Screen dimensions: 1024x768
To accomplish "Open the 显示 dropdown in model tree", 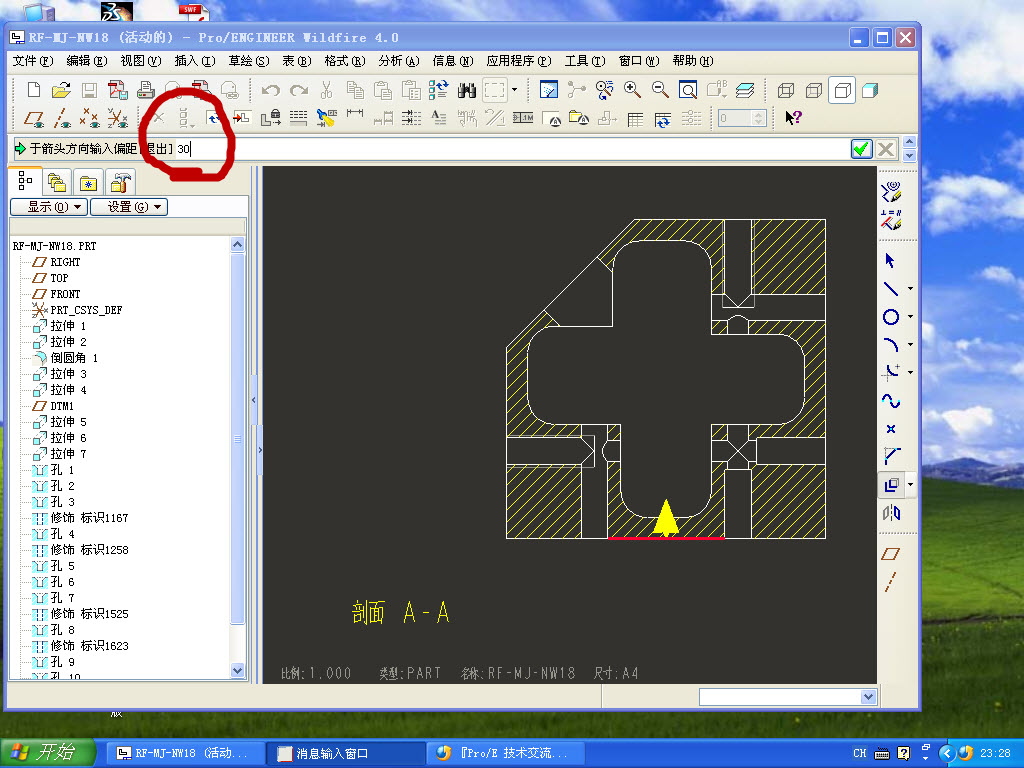I will tap(49, 207).
